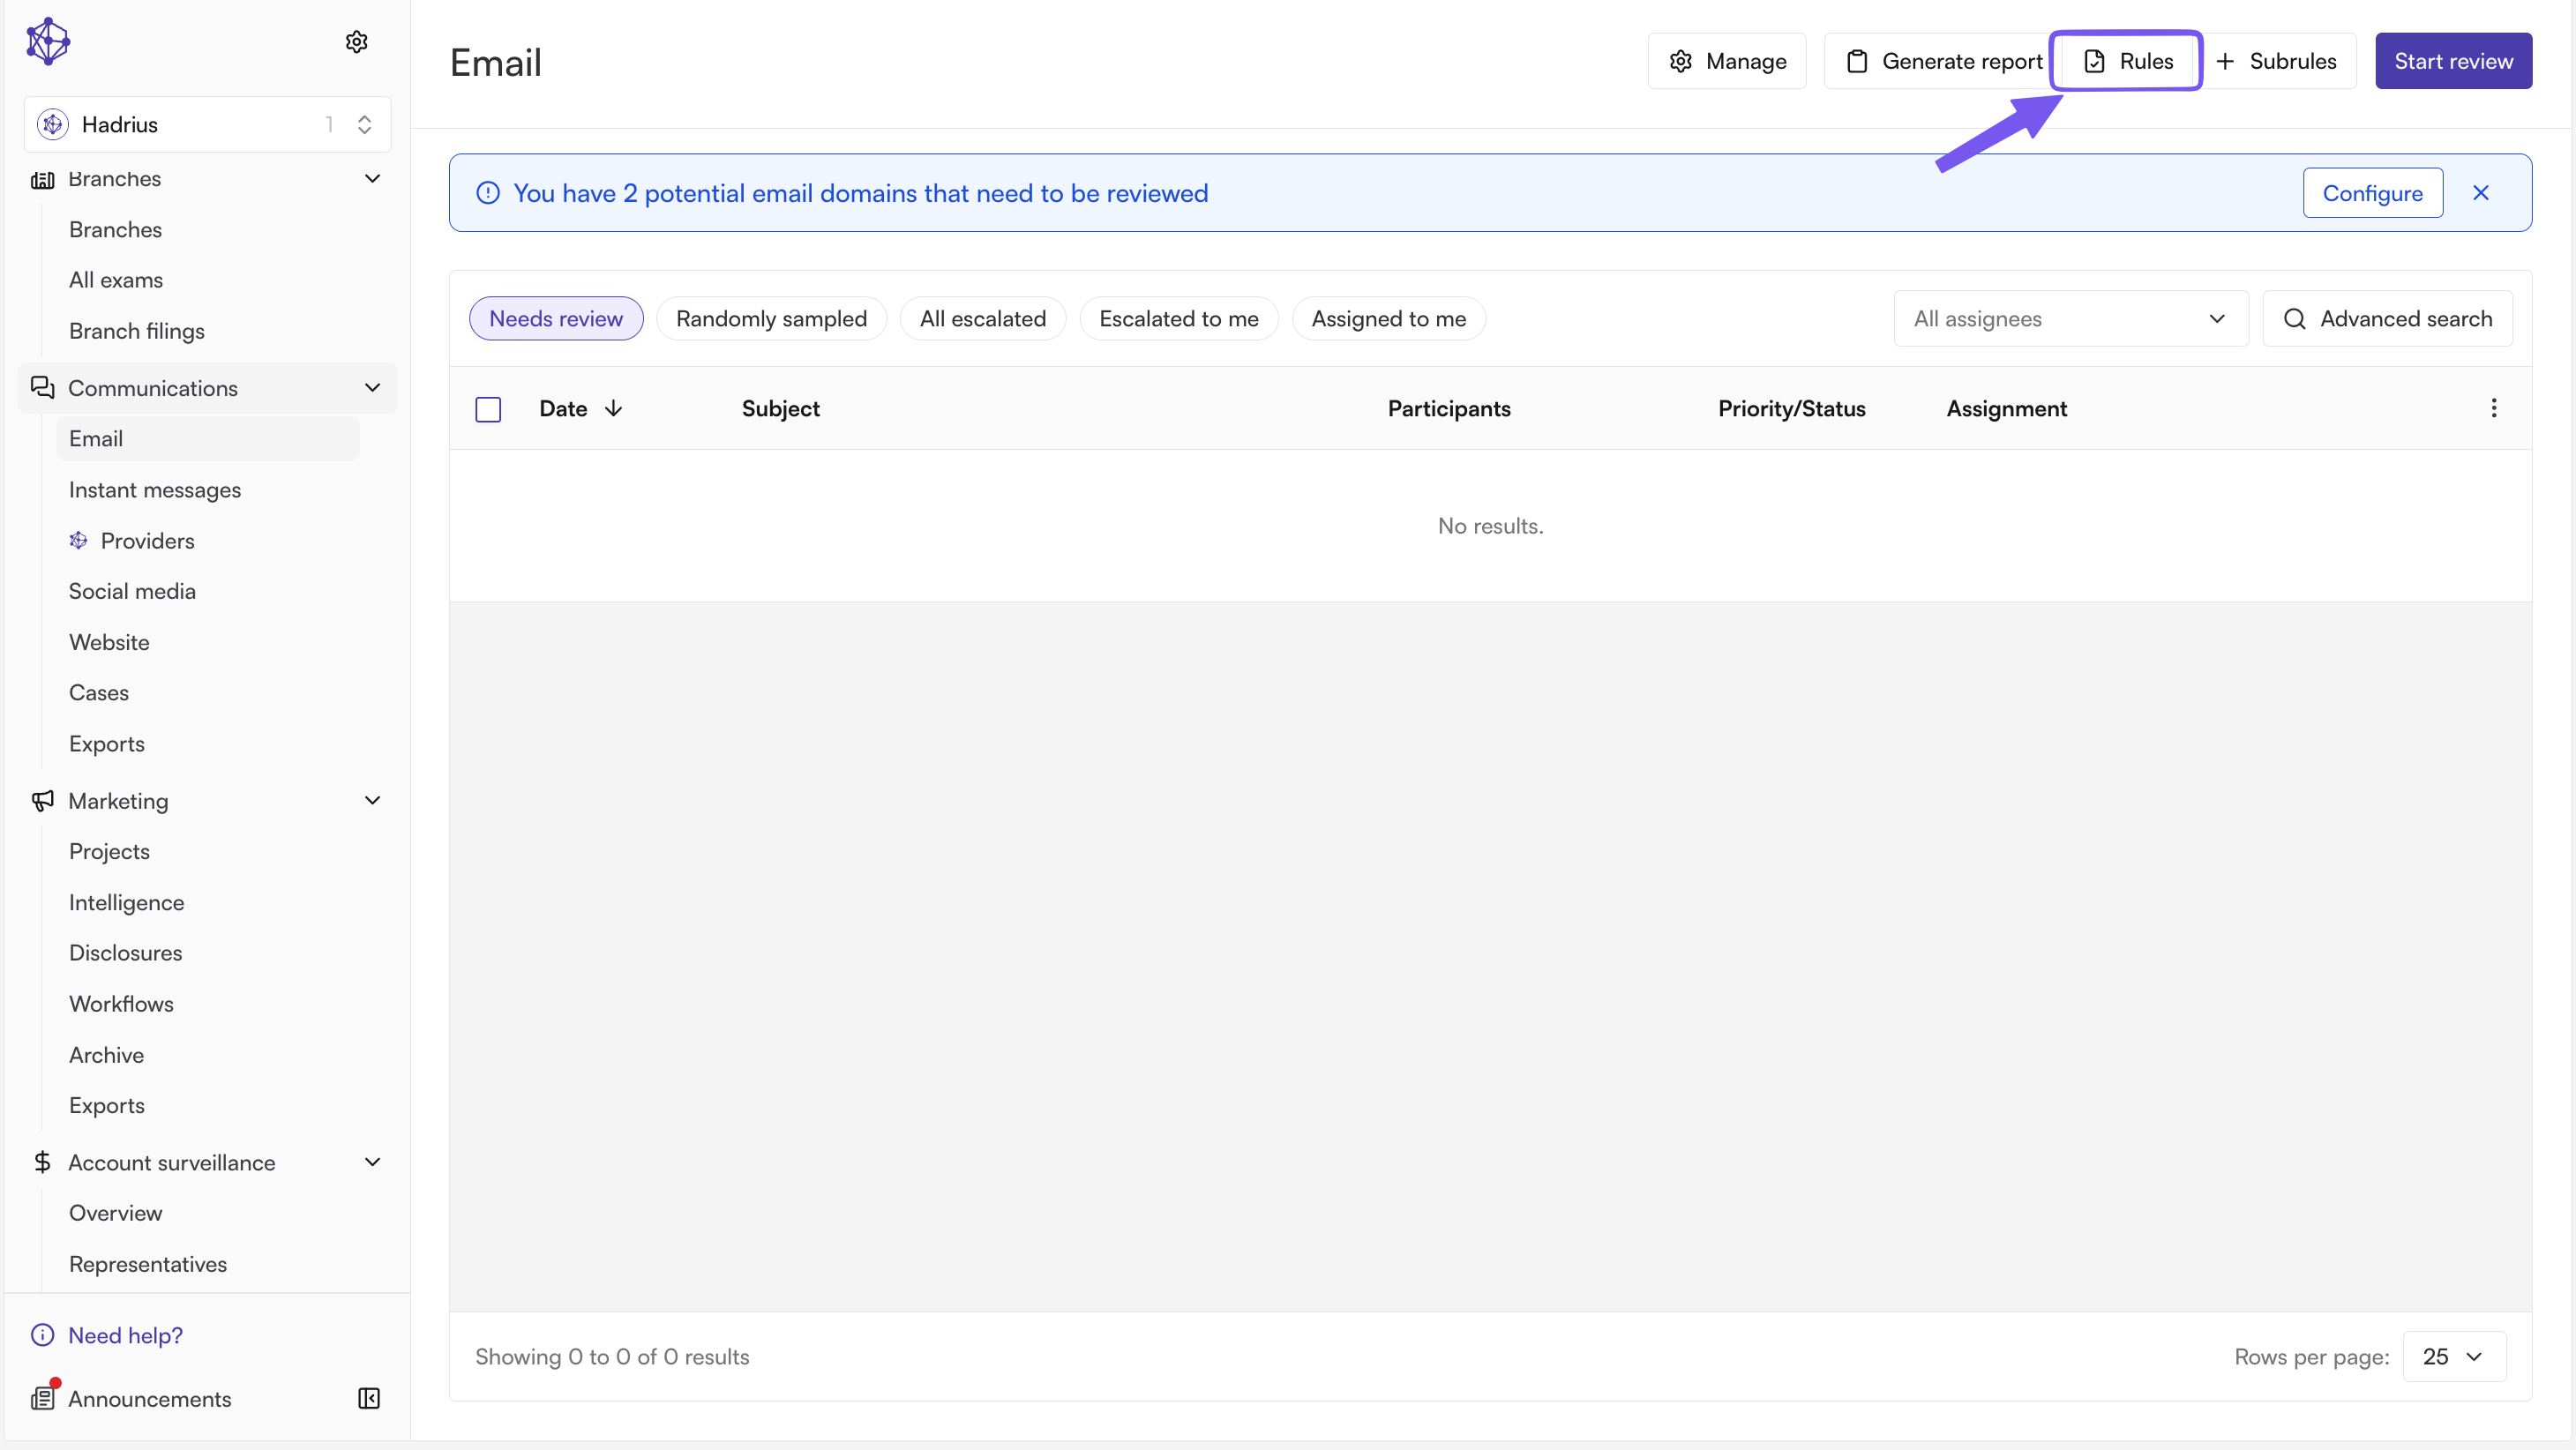
Task: Click the Need help info icon
Action: [42, 1335]
